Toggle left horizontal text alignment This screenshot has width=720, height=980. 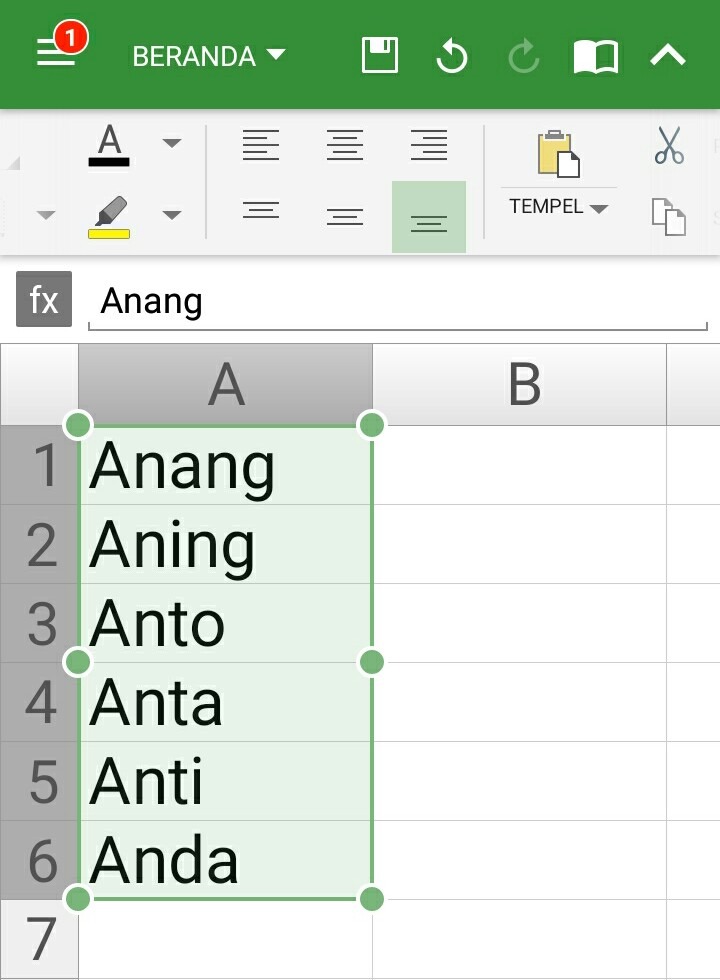(x=261, y=146)
